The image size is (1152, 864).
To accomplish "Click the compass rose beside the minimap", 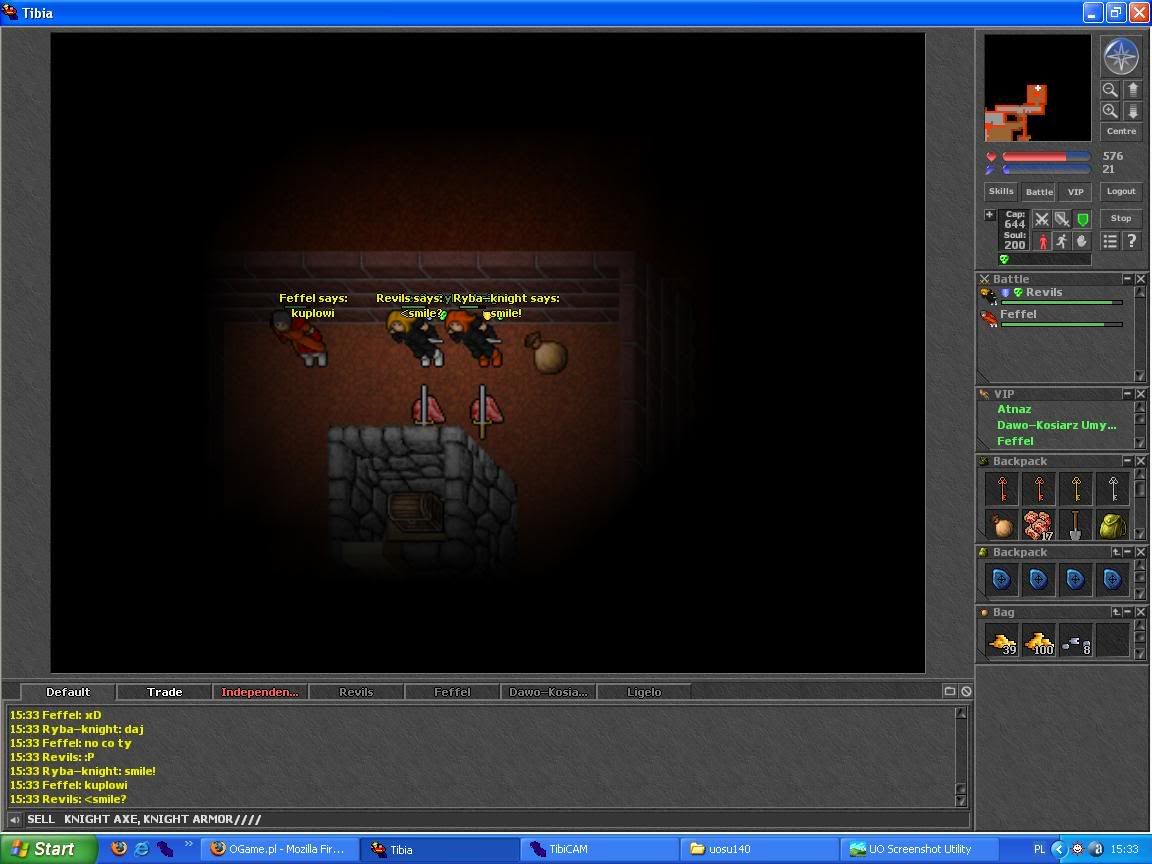I will [x=1120, y=56].
